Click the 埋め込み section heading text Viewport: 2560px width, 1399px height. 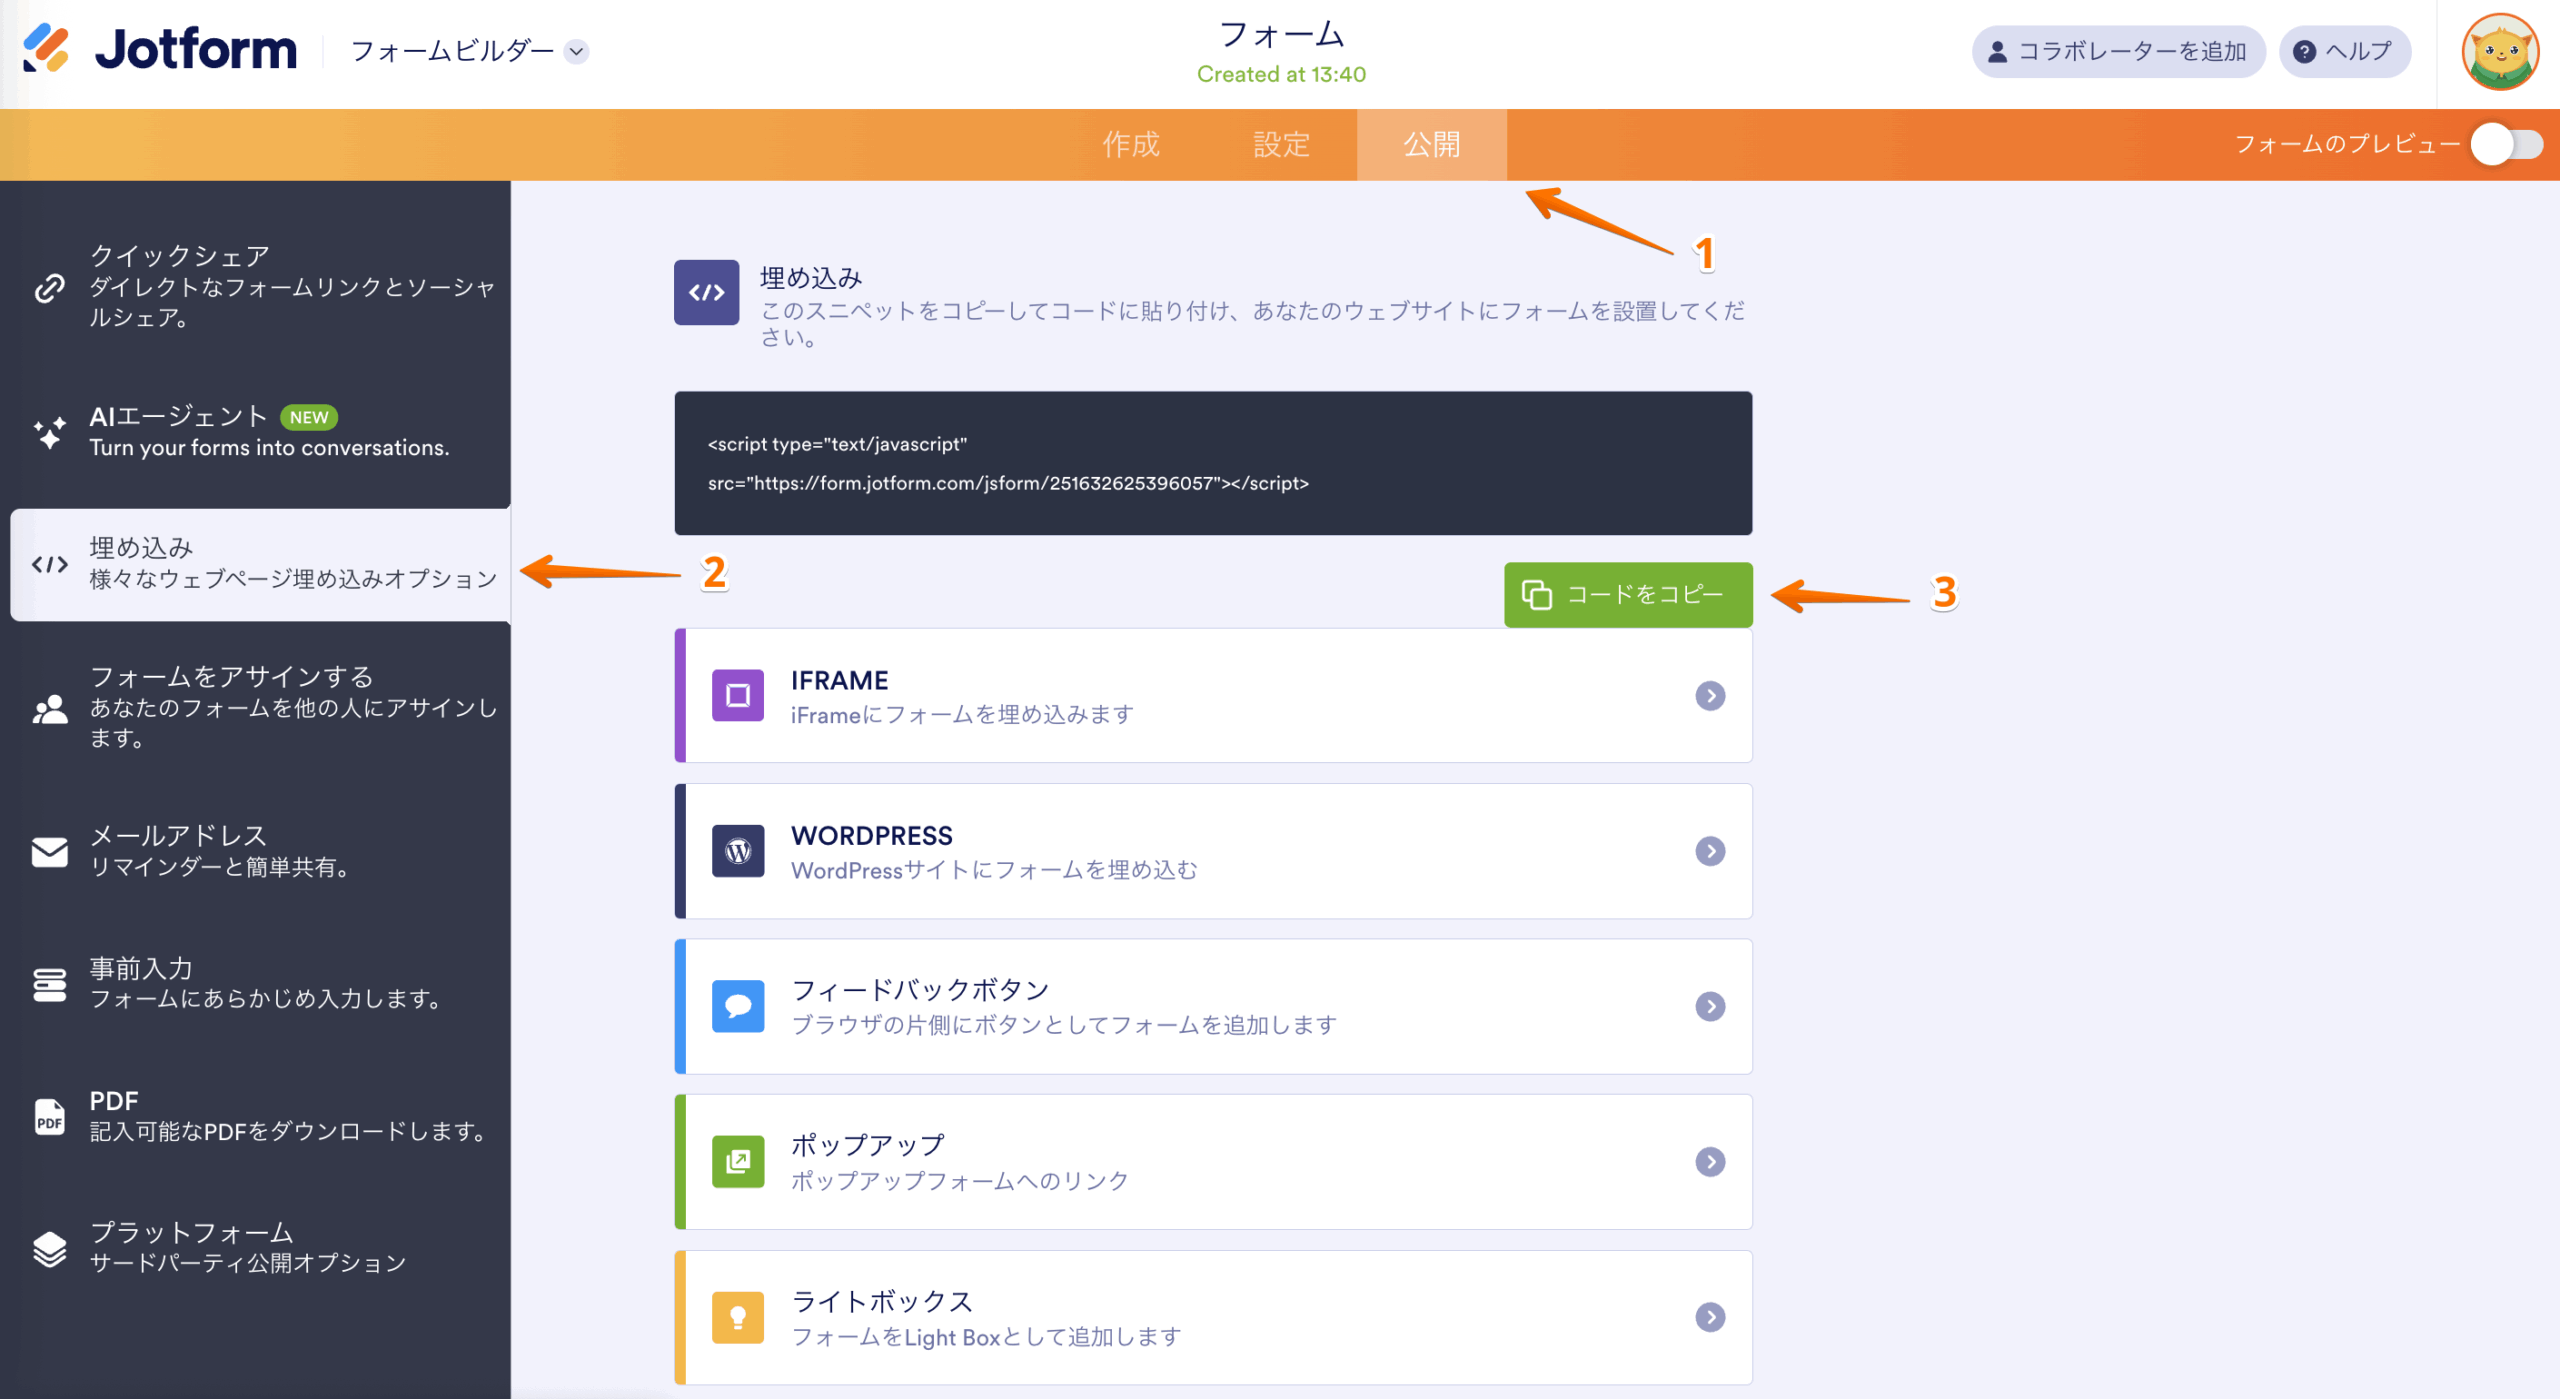coord(811,277)
